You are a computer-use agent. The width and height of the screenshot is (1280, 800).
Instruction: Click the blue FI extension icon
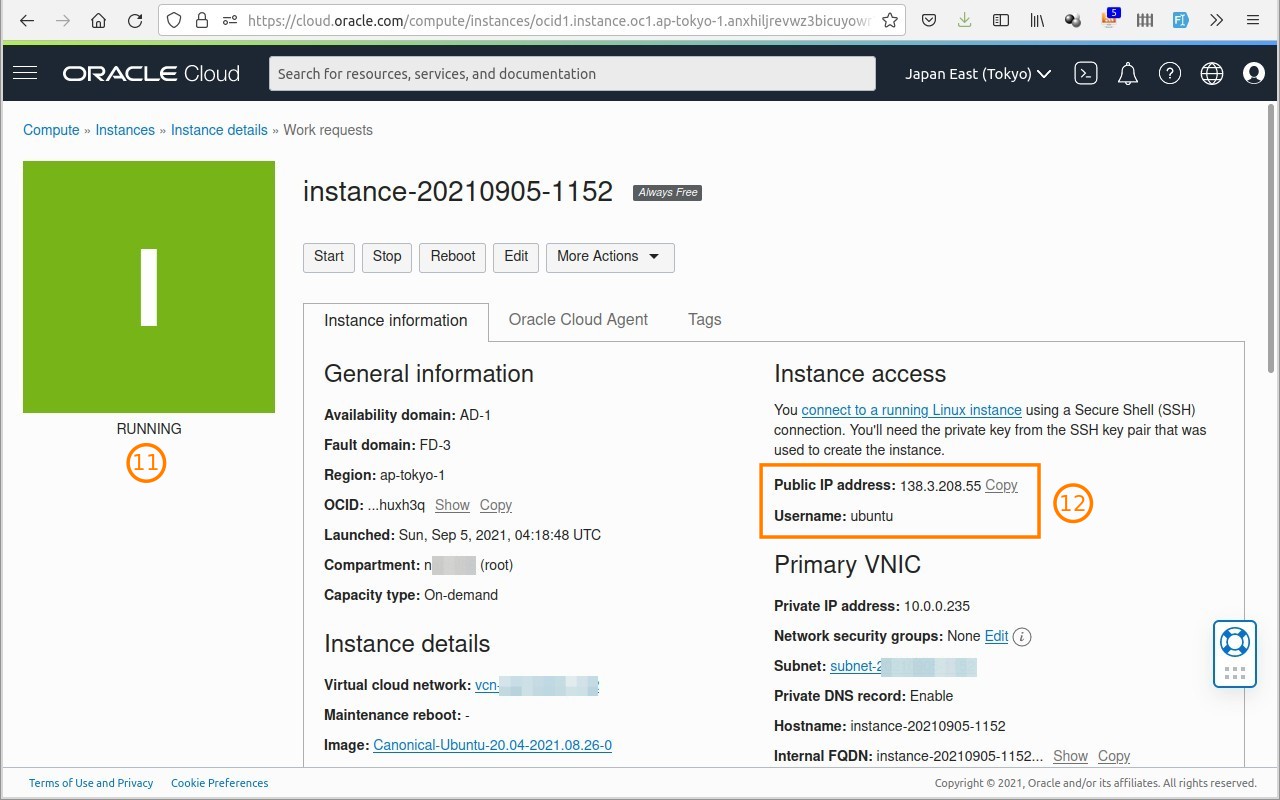(x=1181, y=20)
